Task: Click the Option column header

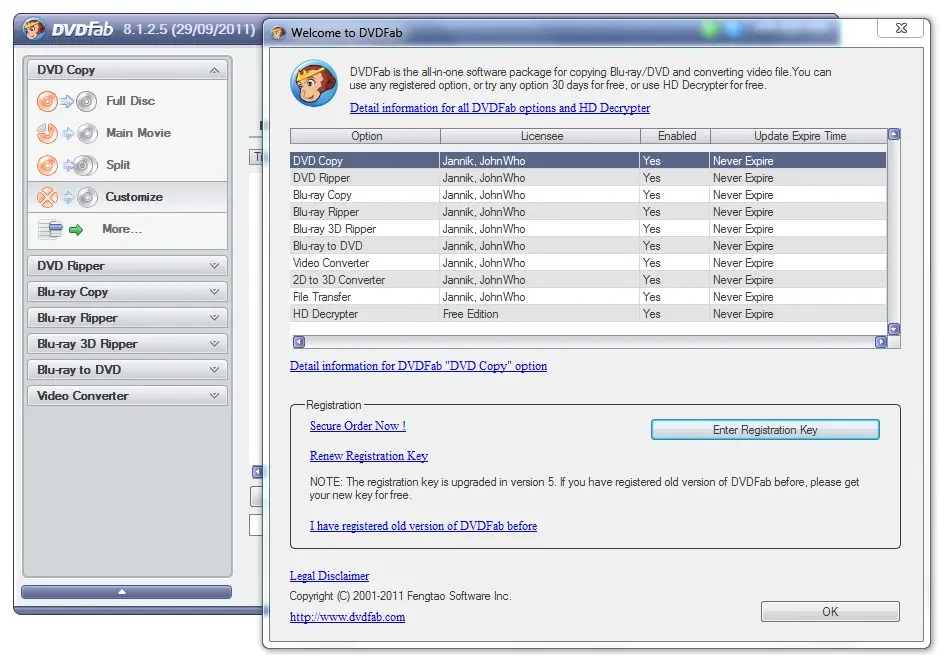Action: 365,136
